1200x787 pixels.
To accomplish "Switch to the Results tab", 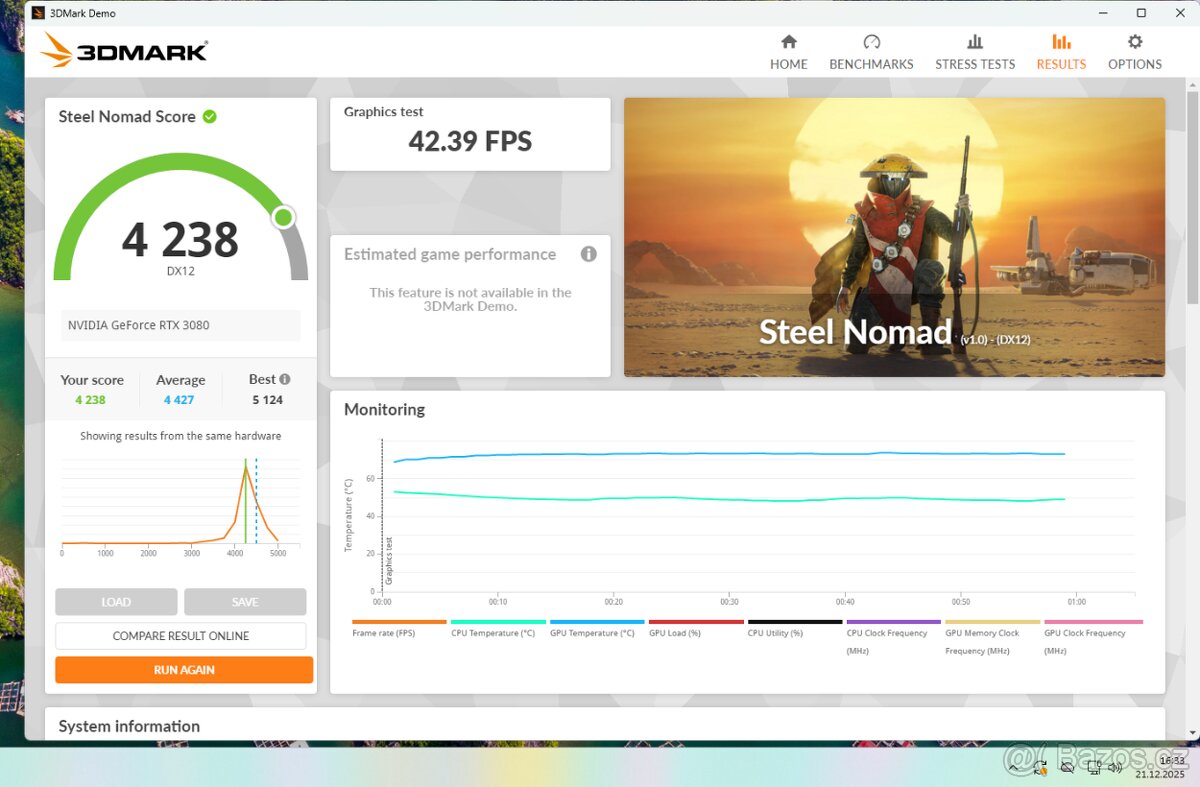I will tap(1060, 51).
